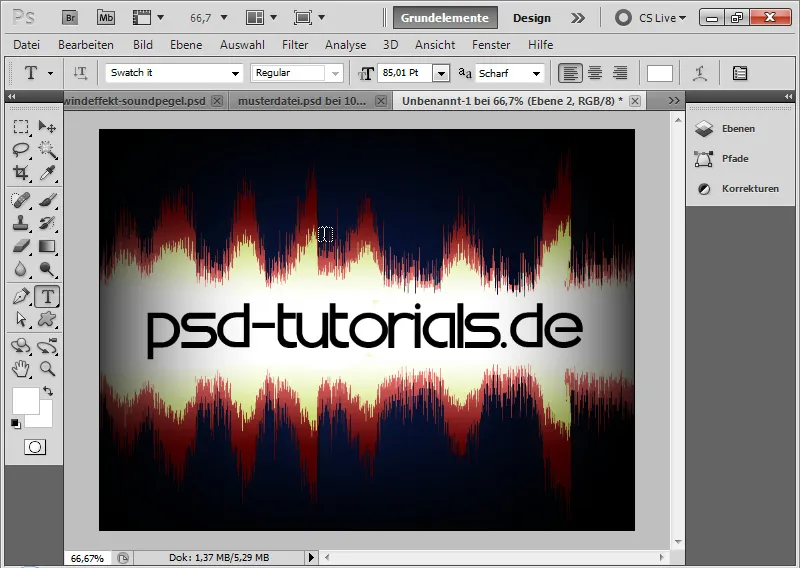Select the 3D Camera Orbit tool
This screenshot has width=800, height=568.
coord(47,346)
